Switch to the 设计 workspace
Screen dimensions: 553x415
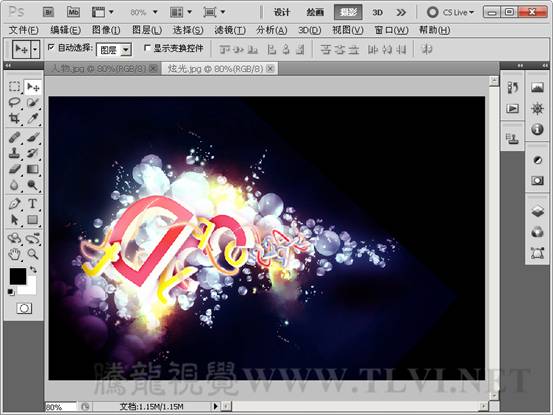click(282, 13)
